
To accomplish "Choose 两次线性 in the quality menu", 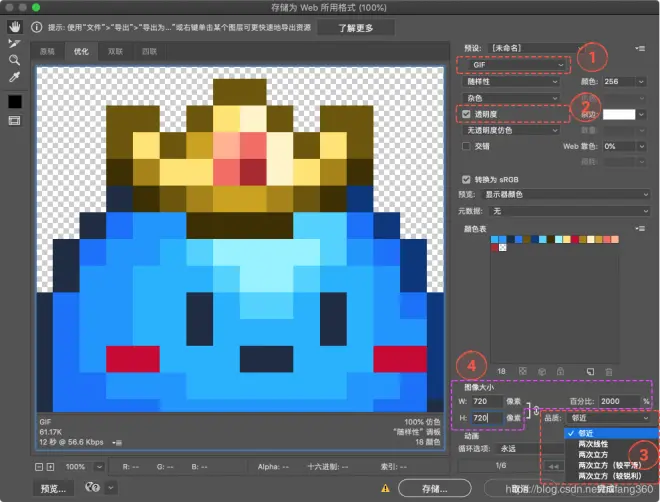I will tap(612, 444).
